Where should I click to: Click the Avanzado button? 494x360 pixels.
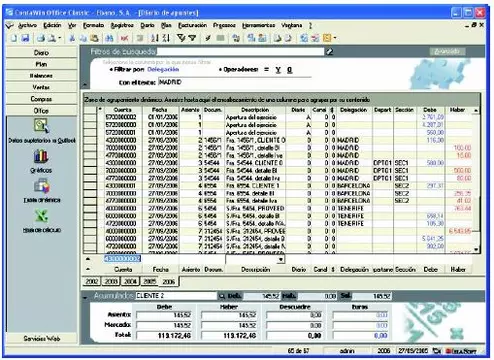point(447,51)
